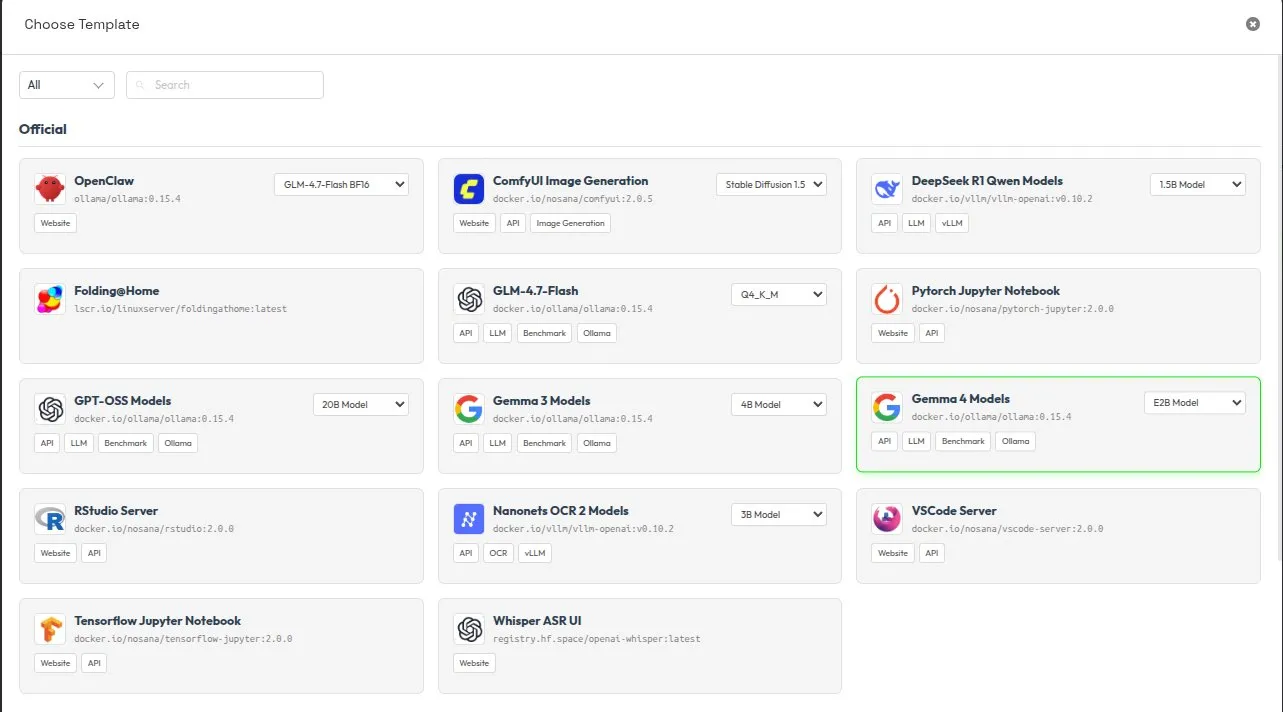
Task: Click the Gemma 3 Models Google icon
Action: [x=469, y=409]
